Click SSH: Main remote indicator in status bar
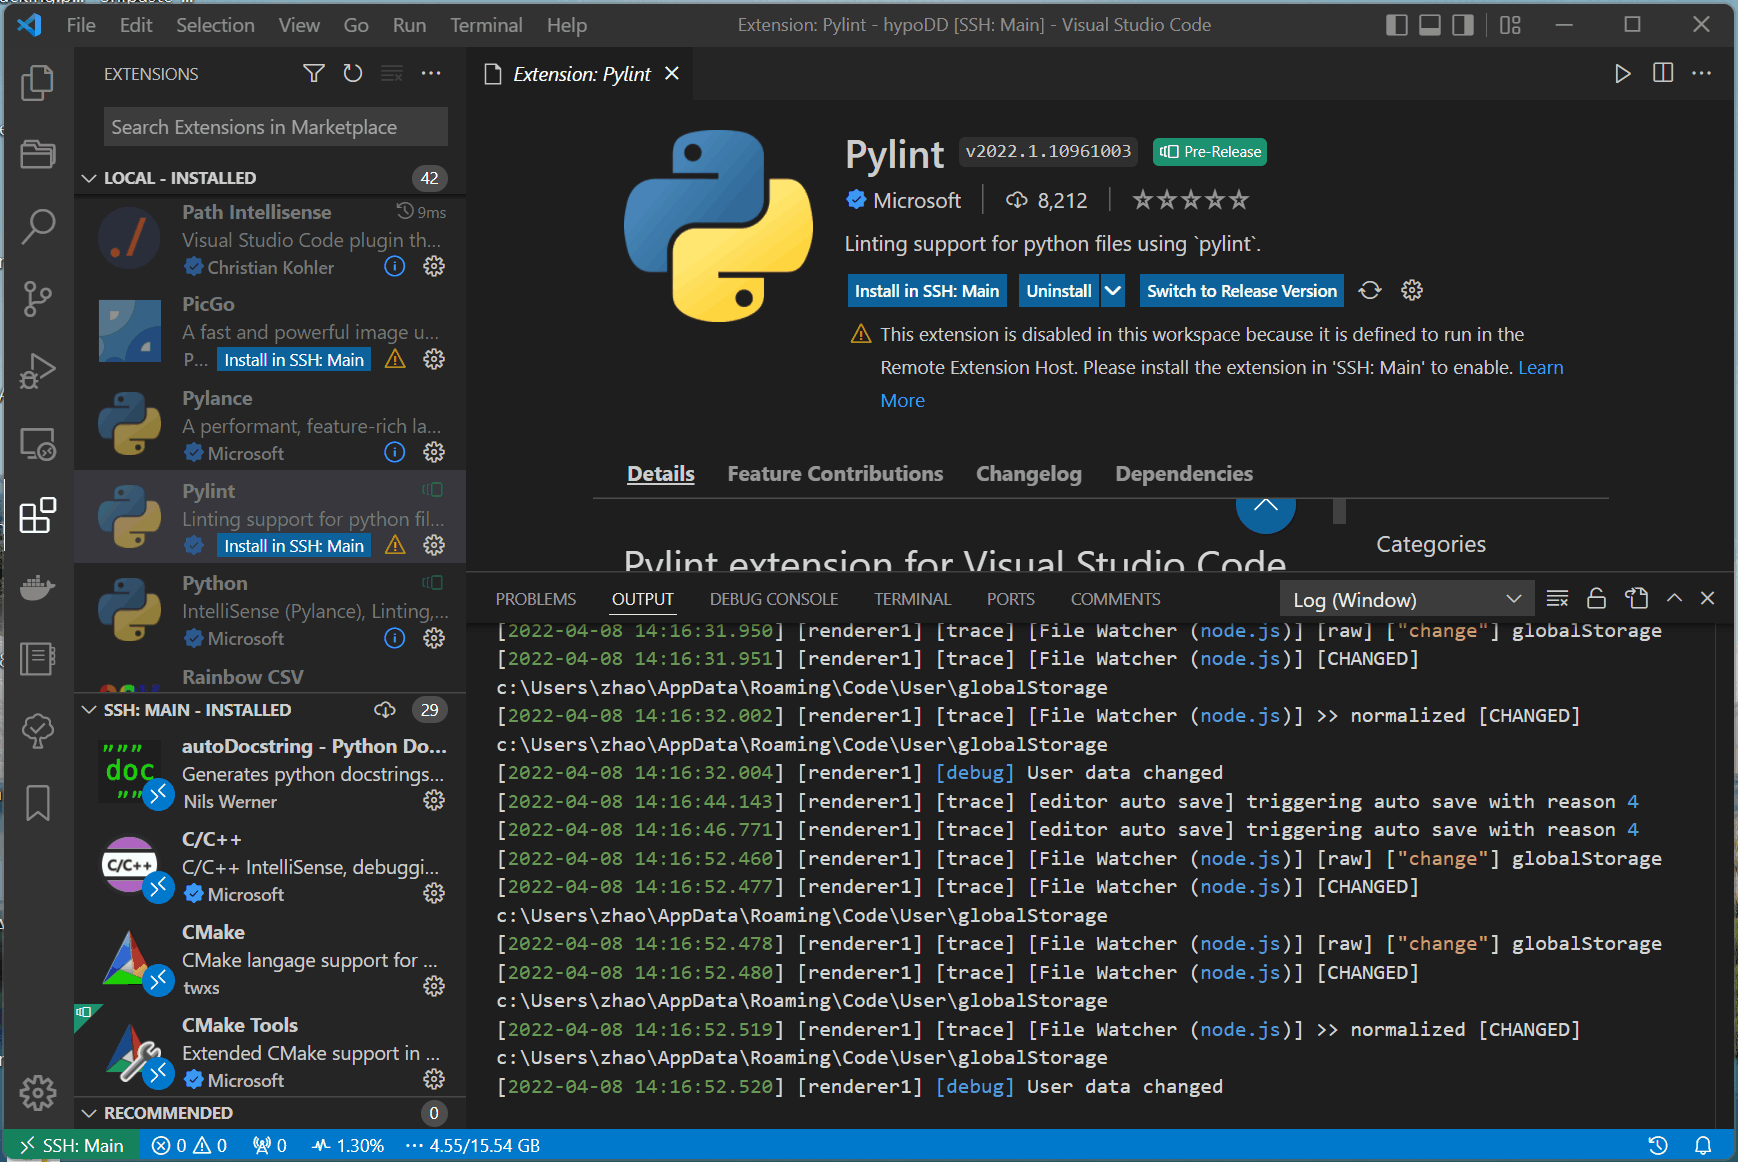The image size is (1738, 1162). 73,1145
